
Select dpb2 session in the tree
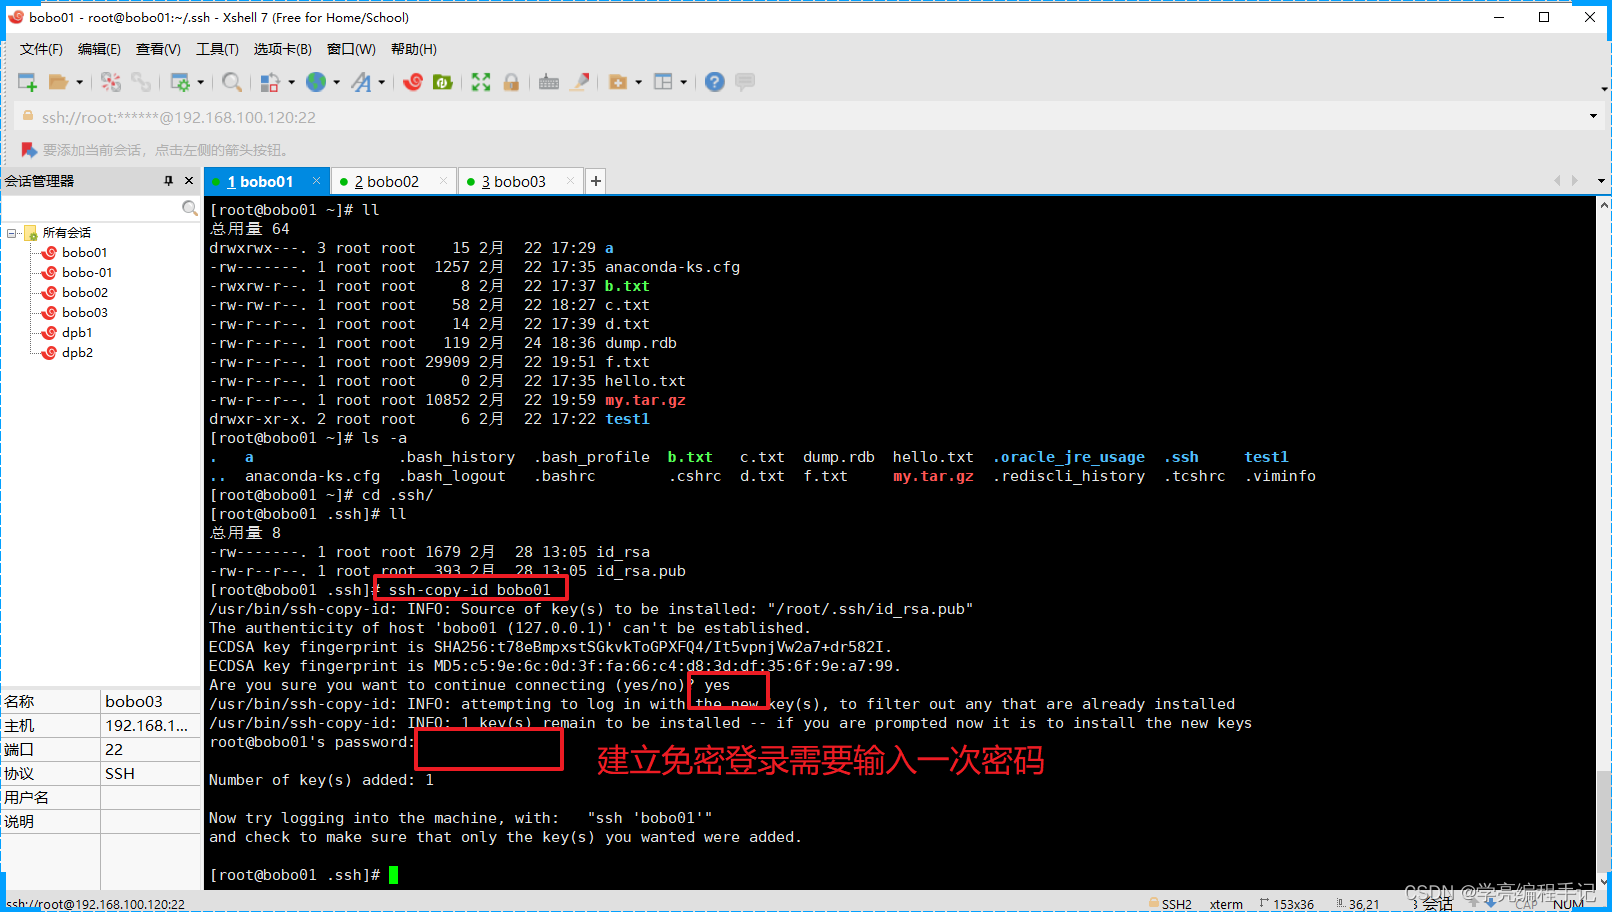tap(77, 353)
